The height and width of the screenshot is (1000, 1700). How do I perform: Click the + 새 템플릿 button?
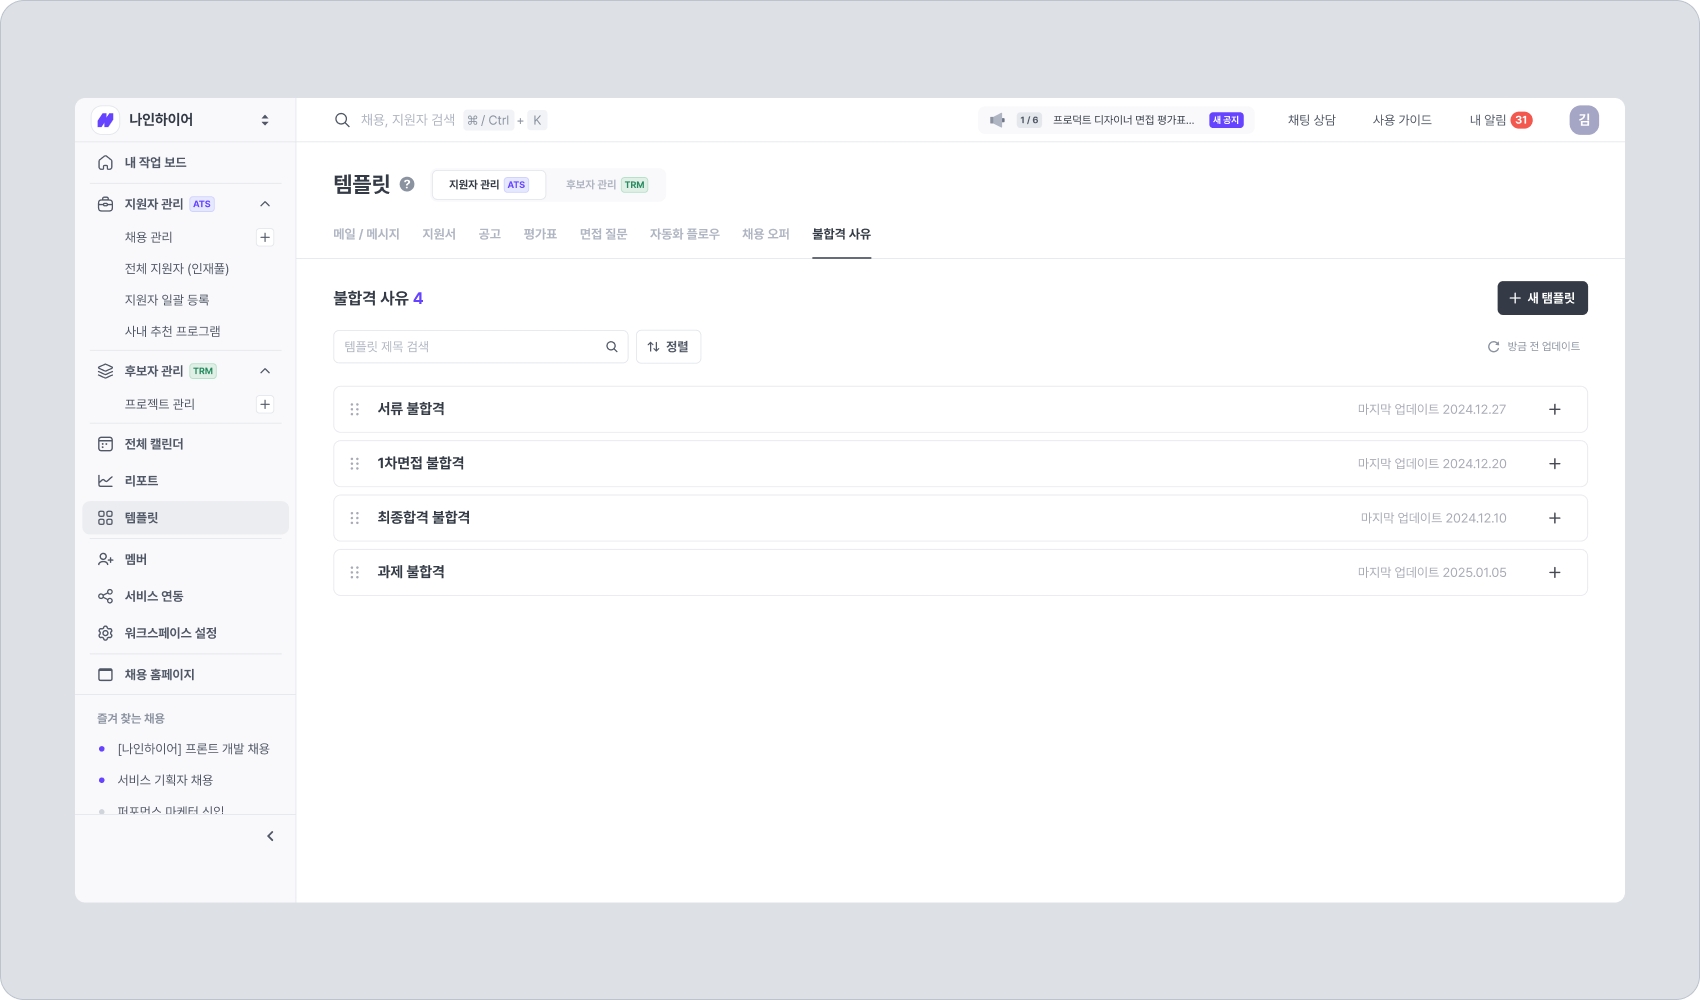point(1542,298)
